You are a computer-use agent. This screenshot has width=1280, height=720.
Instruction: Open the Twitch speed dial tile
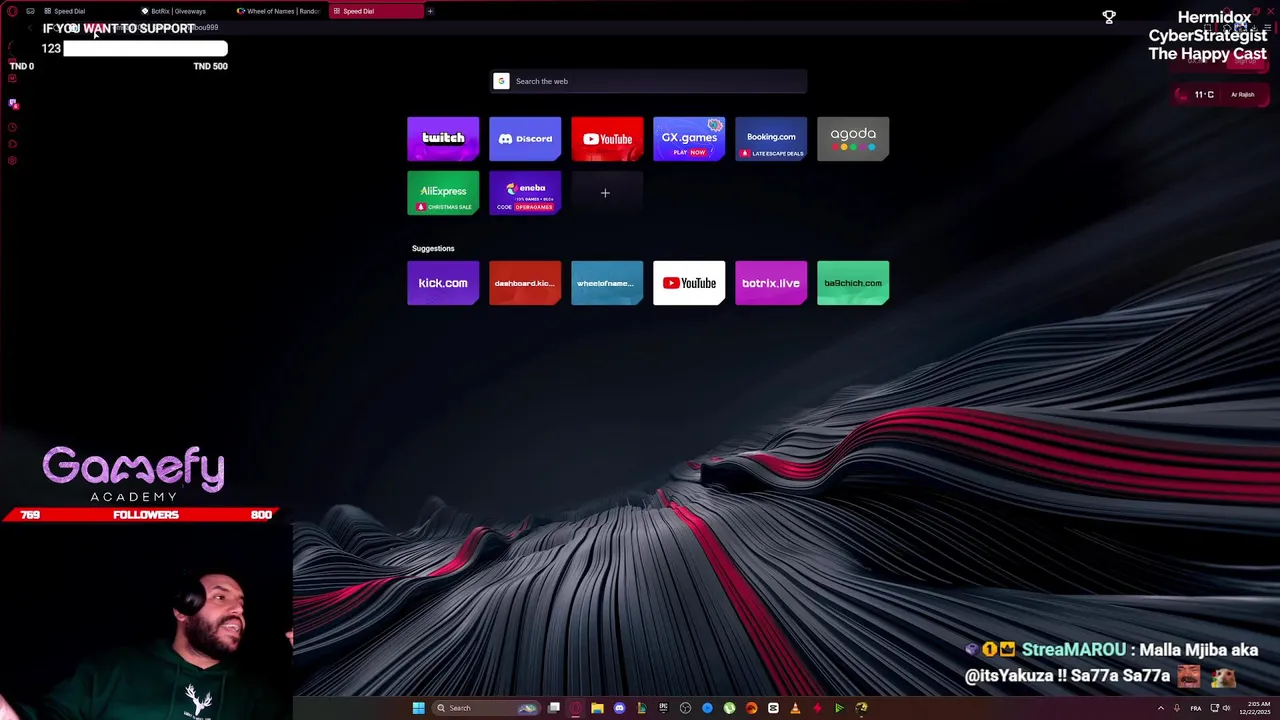443,139
